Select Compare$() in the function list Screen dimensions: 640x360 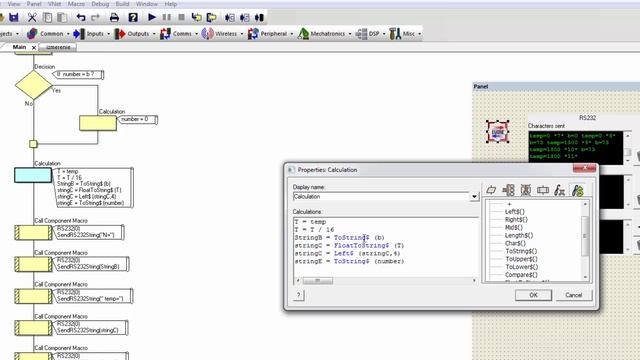click(521, 275)
